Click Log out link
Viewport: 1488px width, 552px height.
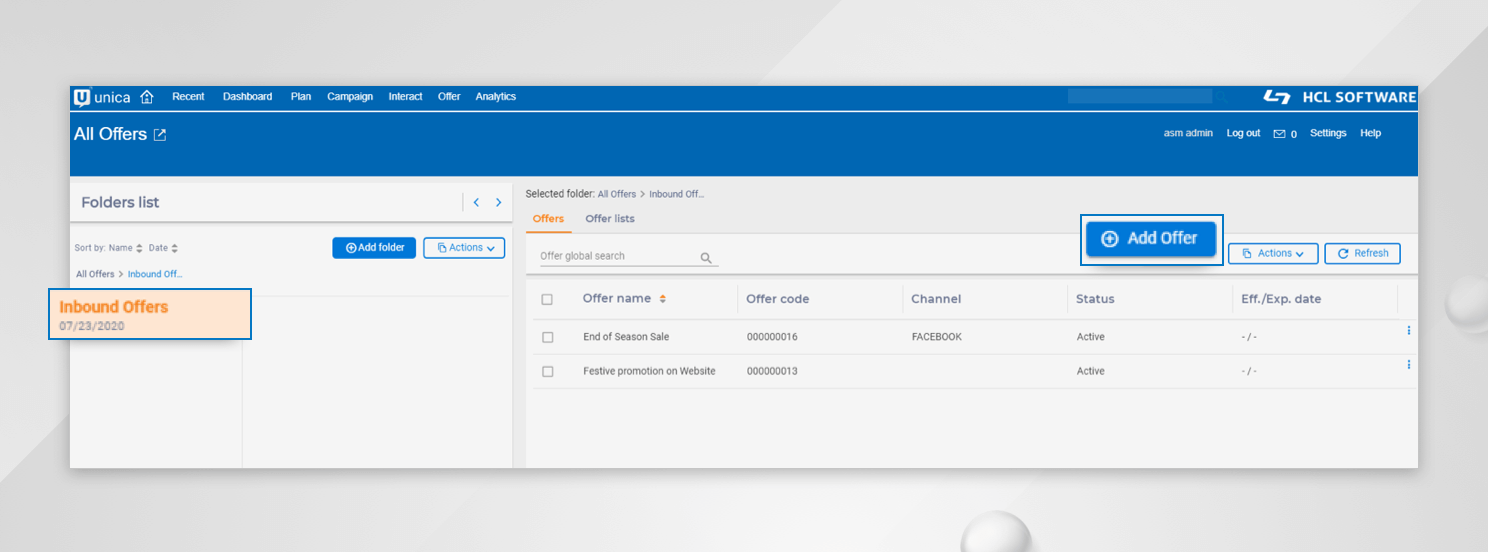pos(1243,133)
